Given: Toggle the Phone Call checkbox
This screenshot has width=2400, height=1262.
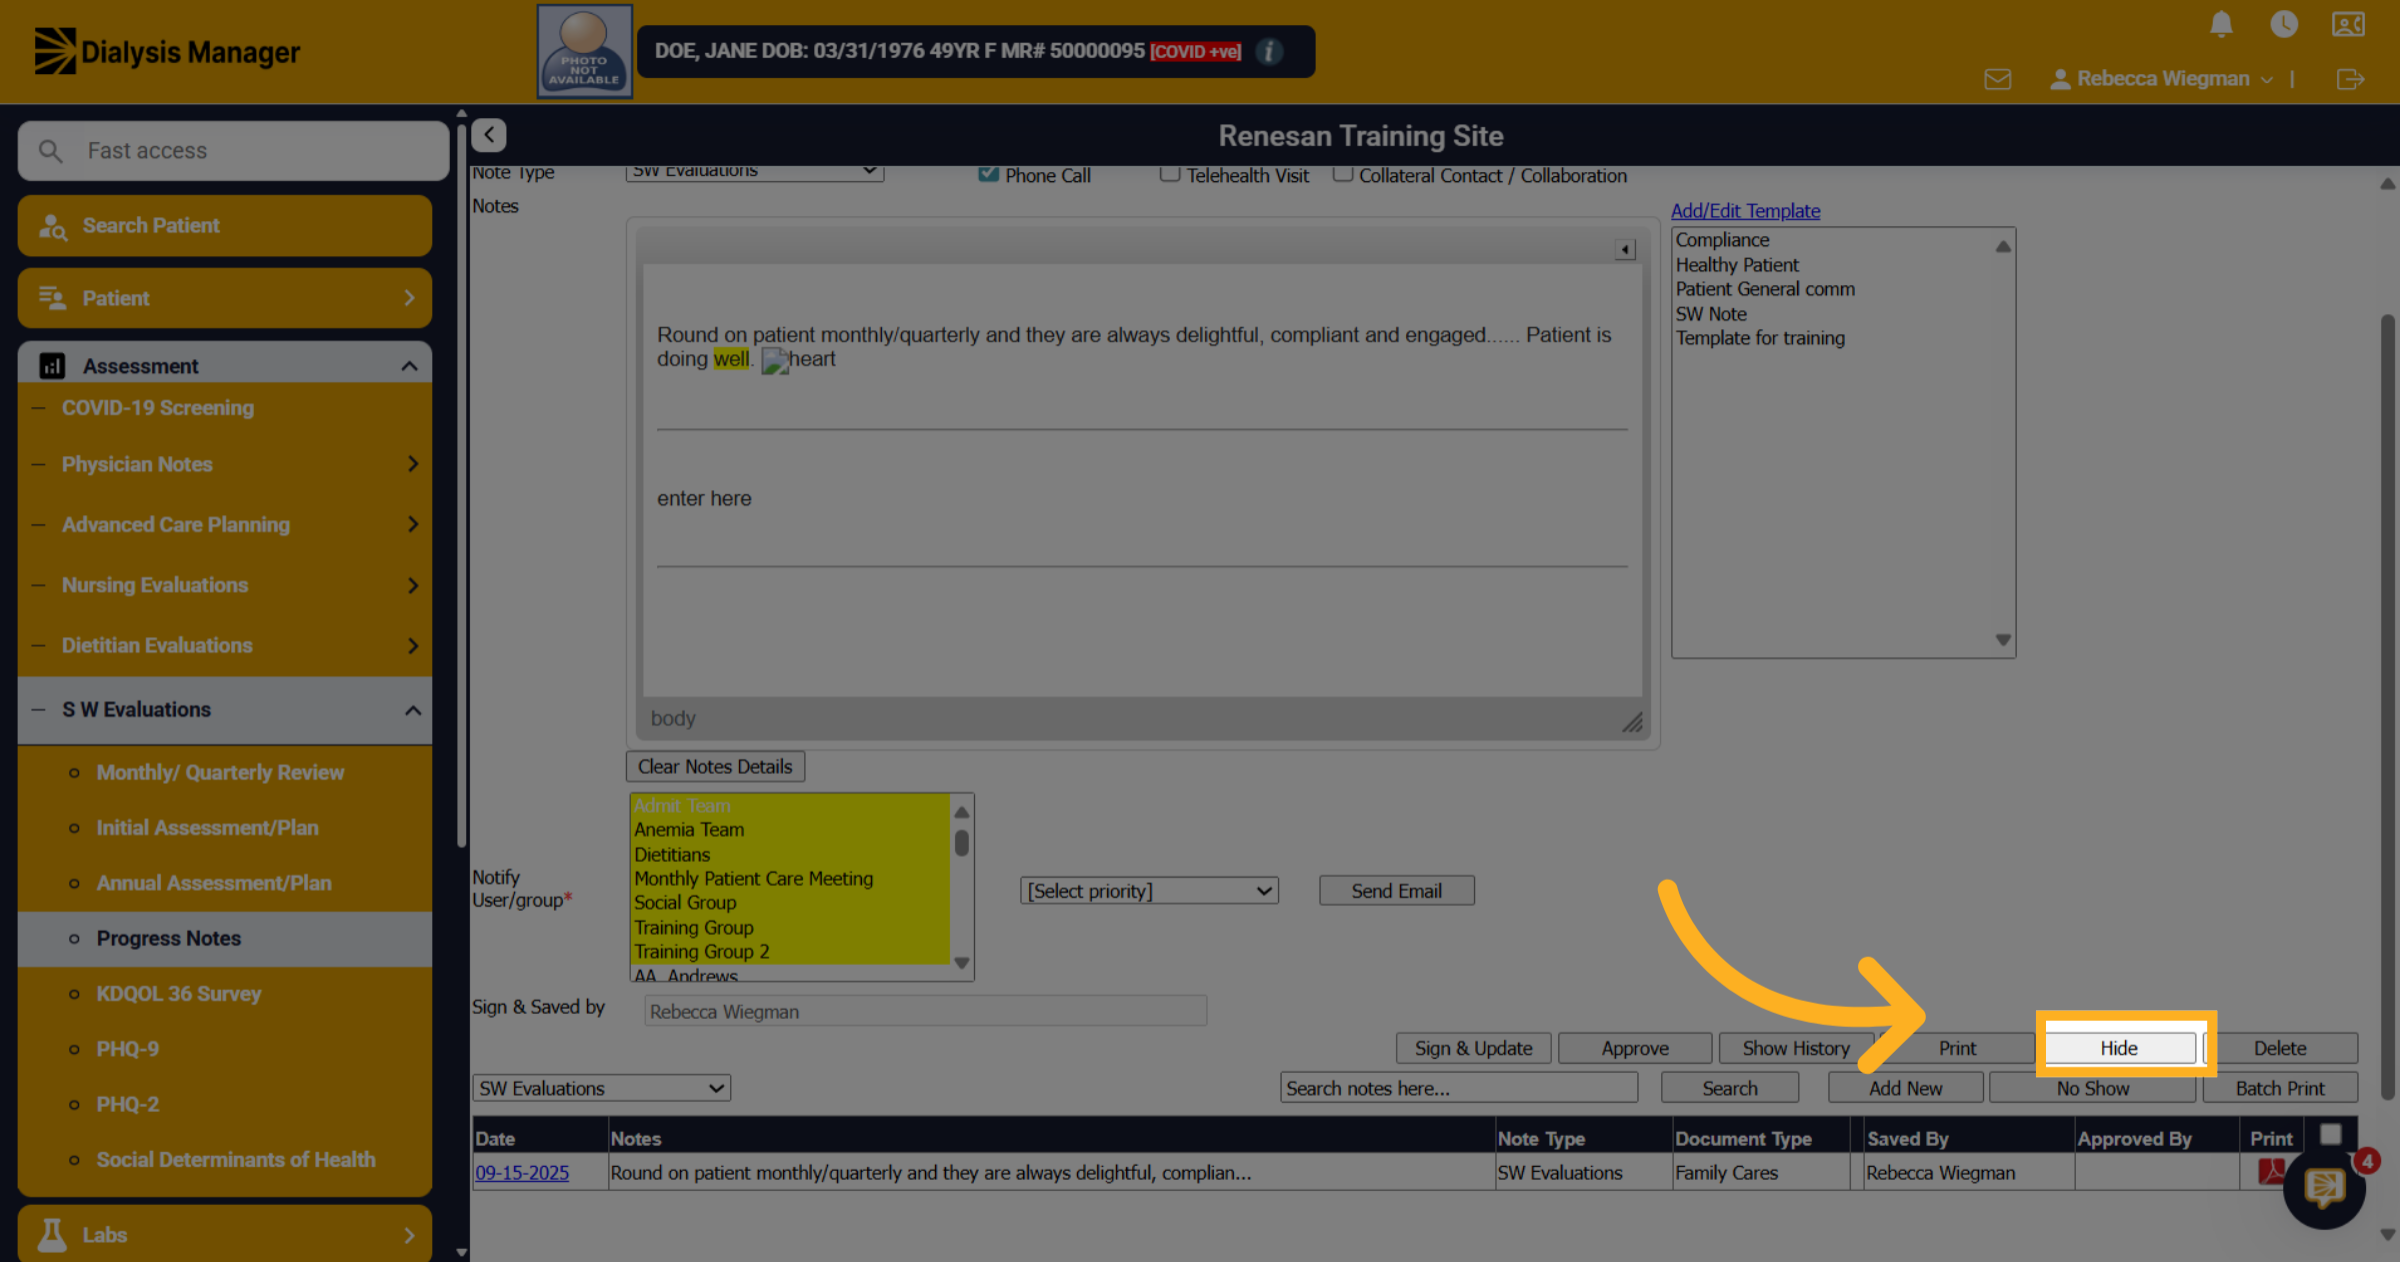Looking at the screenshot, I should click(988, 174).
